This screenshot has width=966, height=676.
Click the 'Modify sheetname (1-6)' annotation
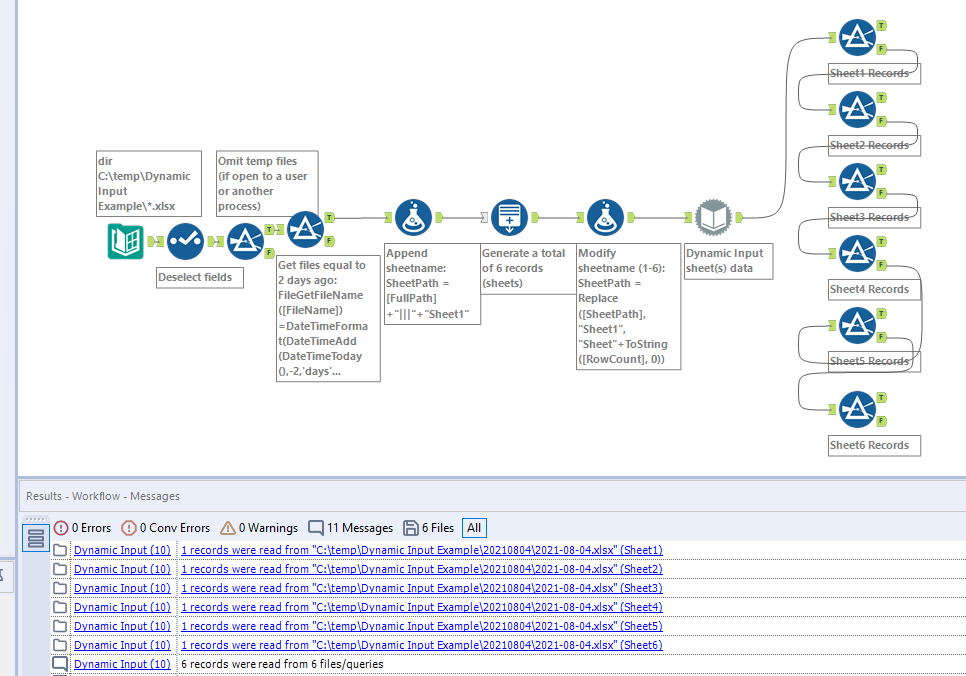[x=628, y=306]
